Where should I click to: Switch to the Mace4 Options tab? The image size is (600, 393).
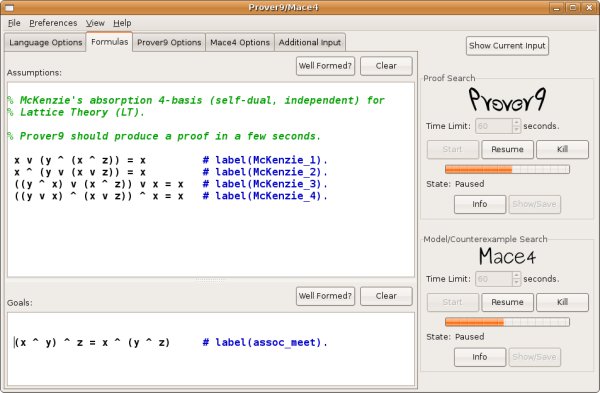click(x=240, y=42)
